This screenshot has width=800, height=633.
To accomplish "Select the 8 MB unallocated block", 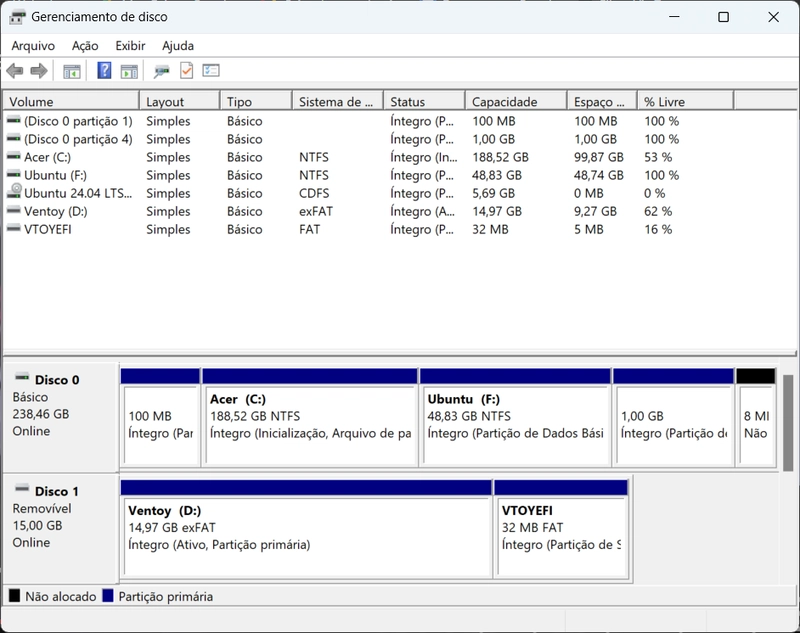I will (x=756, y=417).
